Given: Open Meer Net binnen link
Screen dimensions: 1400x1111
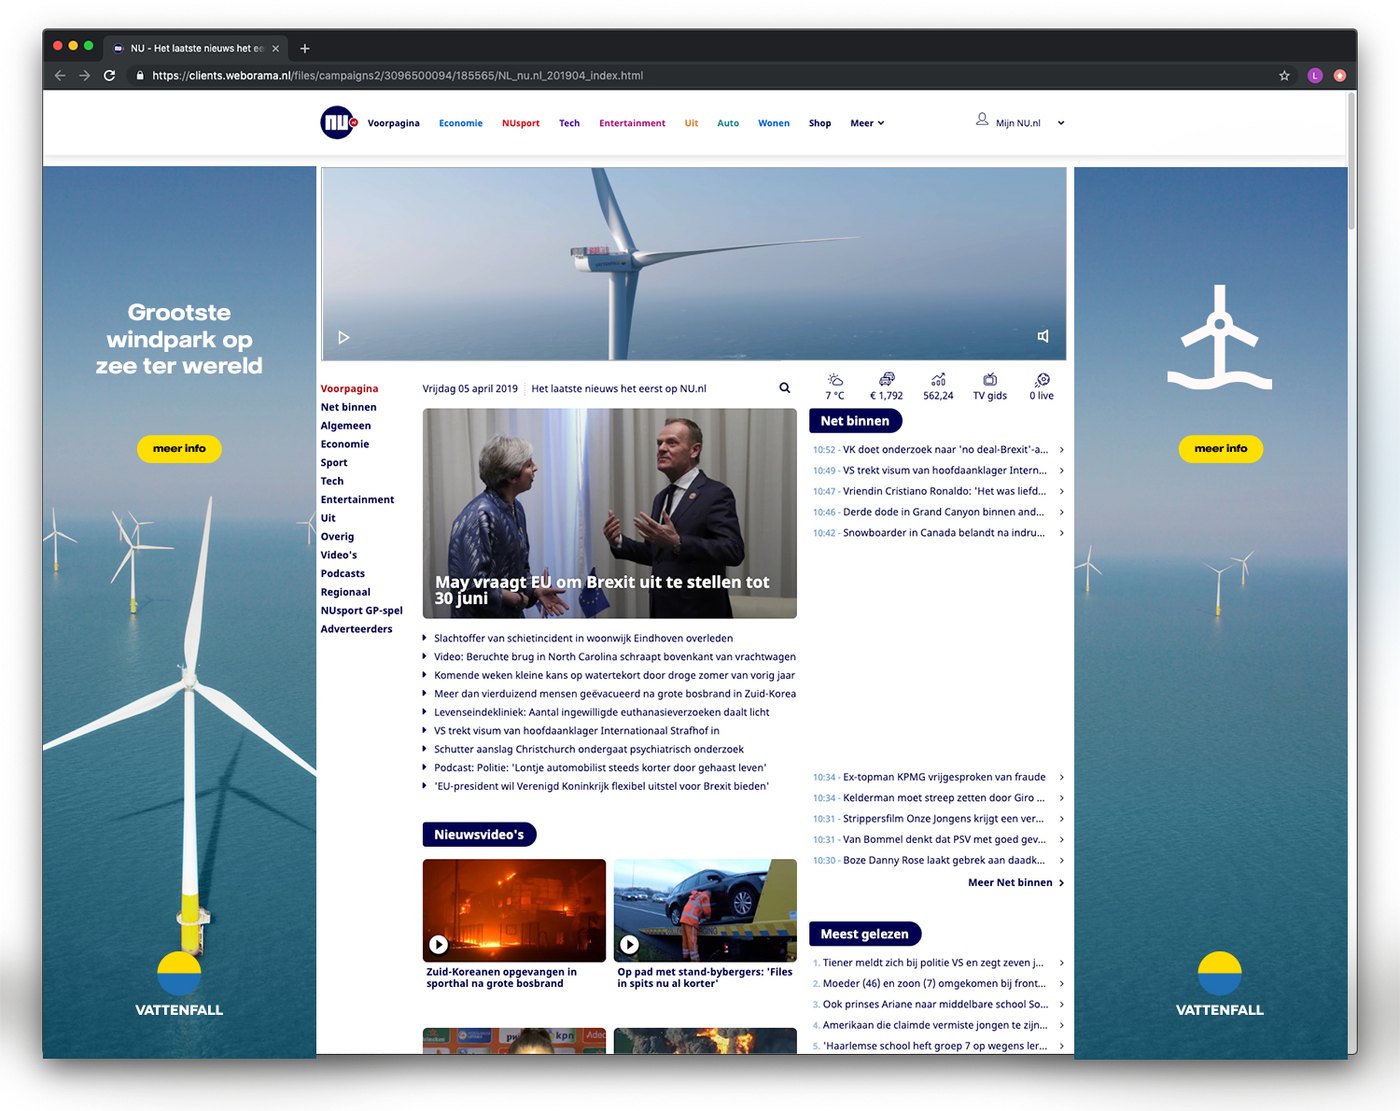Looking at the screenshot, I should [1016, 883].
